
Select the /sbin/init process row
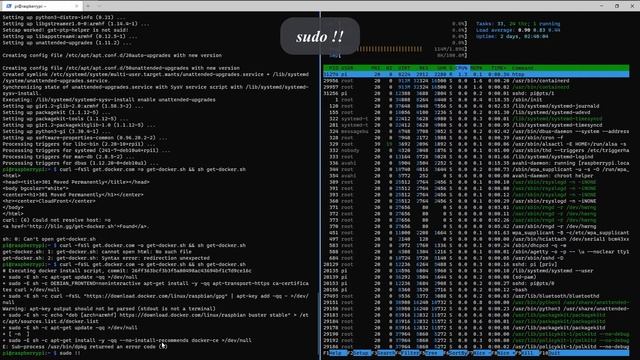(x=476, y=100)
